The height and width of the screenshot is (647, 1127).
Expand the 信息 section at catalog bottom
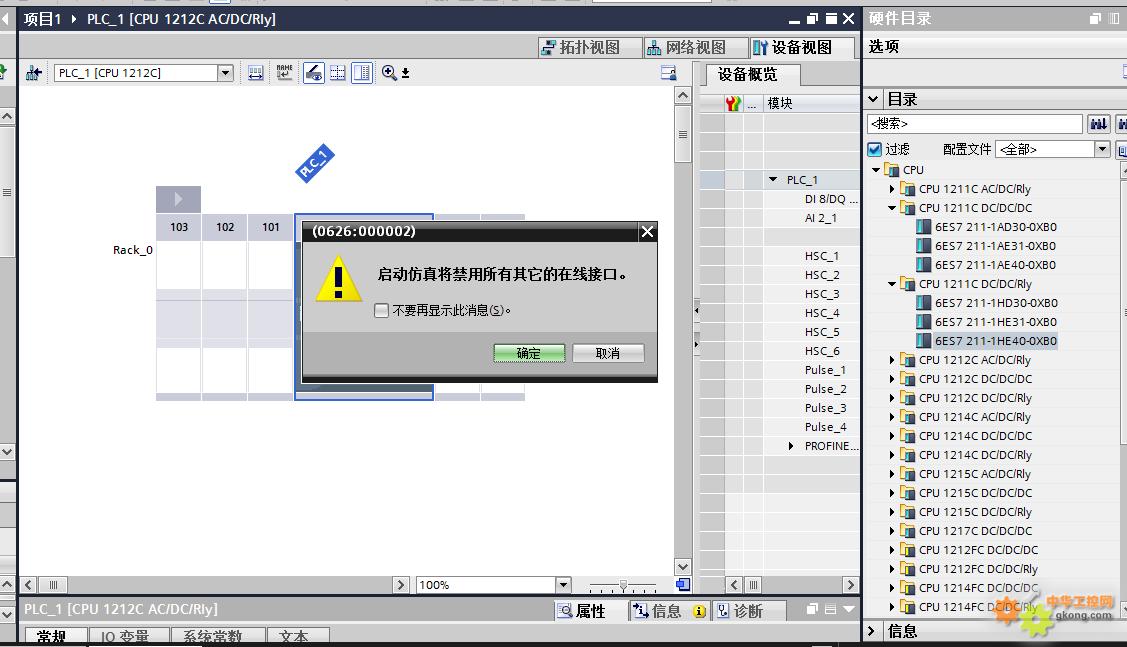(x=872, y=630)
